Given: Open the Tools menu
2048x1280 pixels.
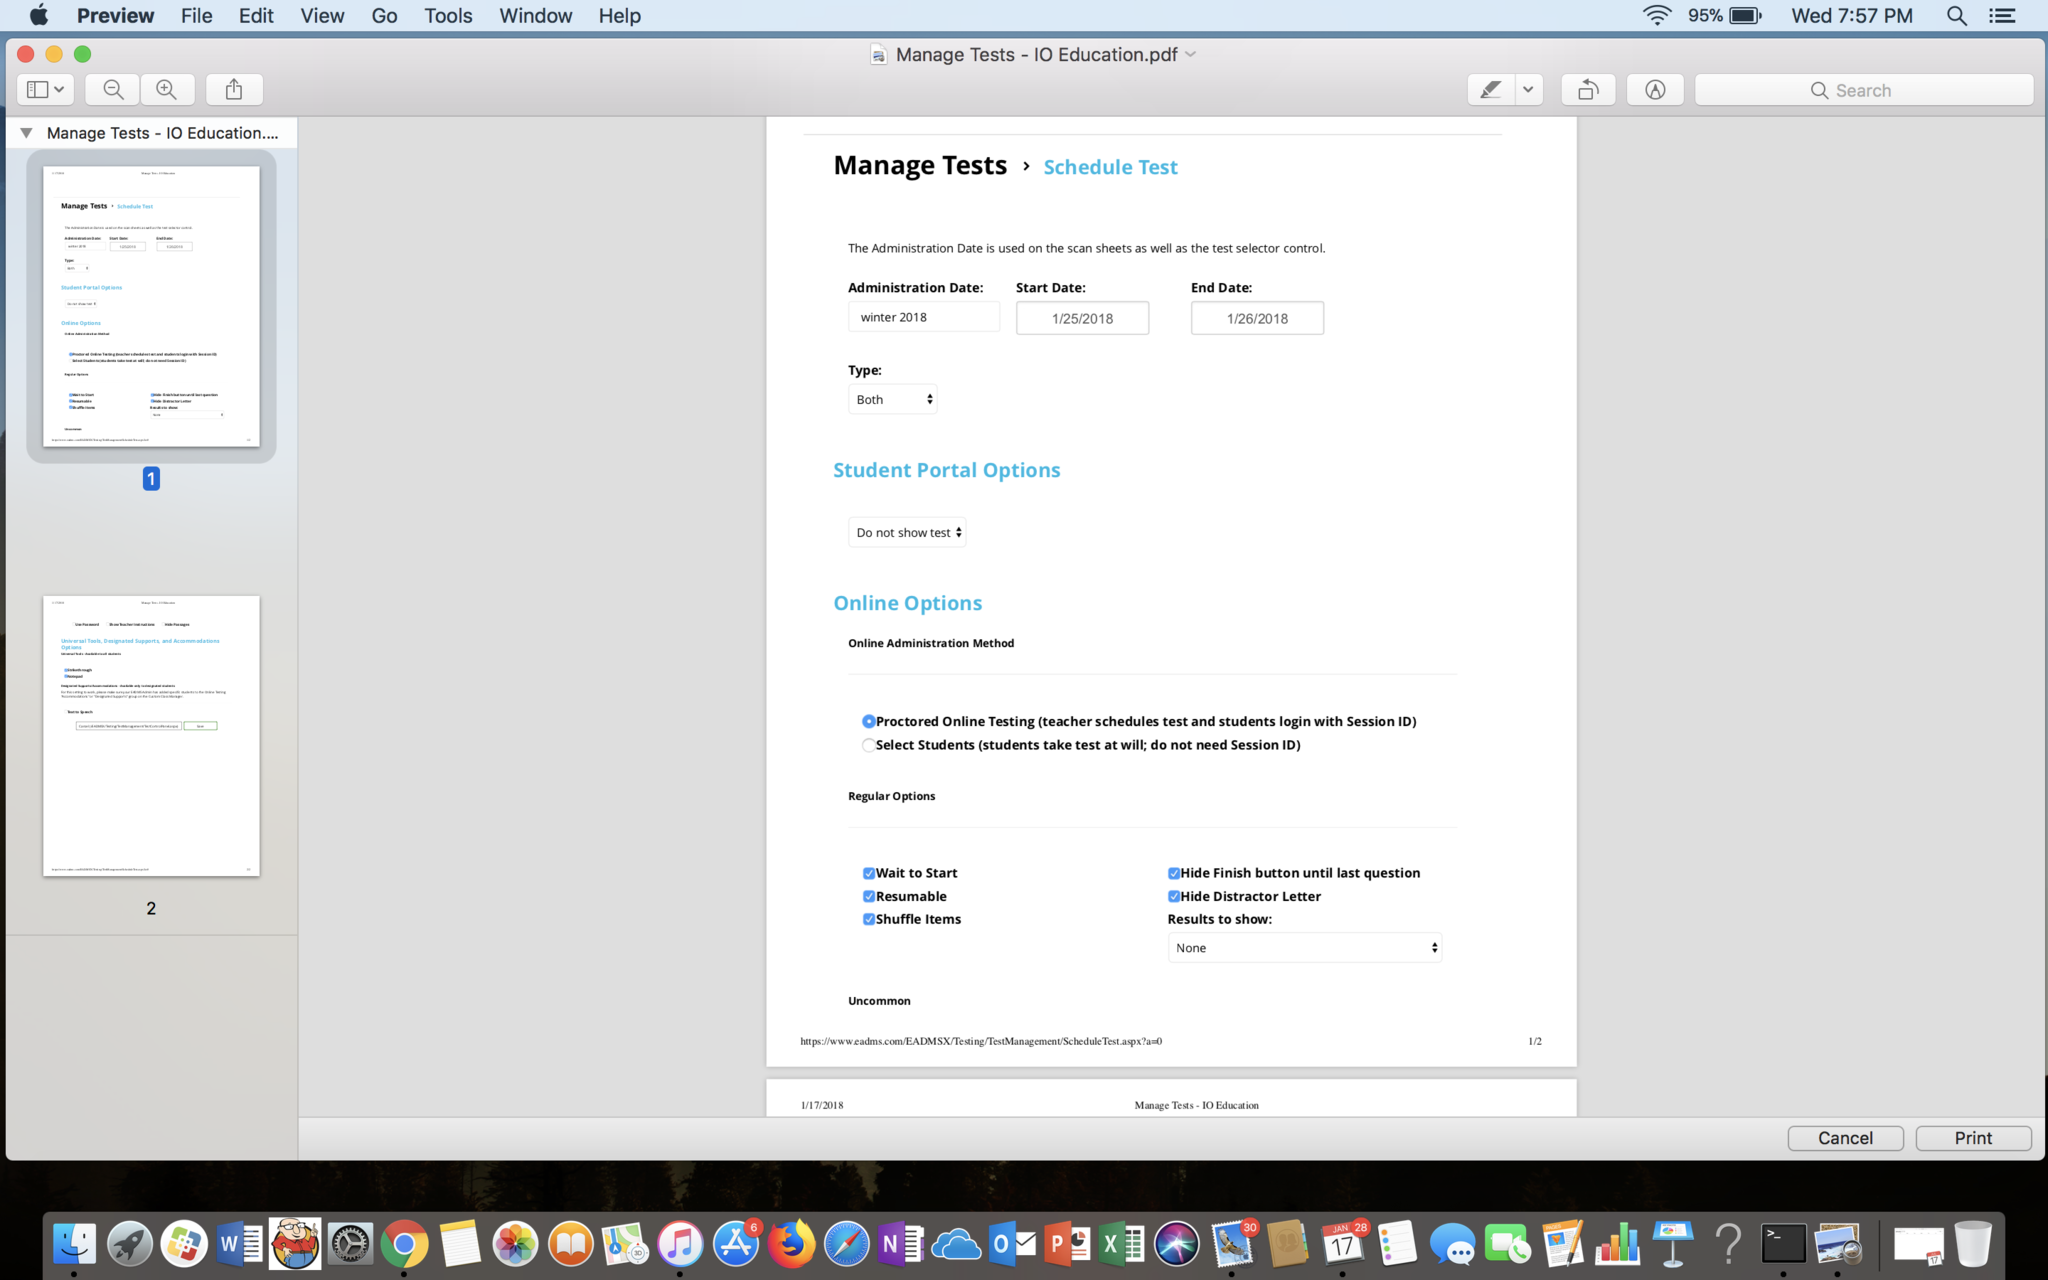Looking at the screenshot, I should 447,16.
